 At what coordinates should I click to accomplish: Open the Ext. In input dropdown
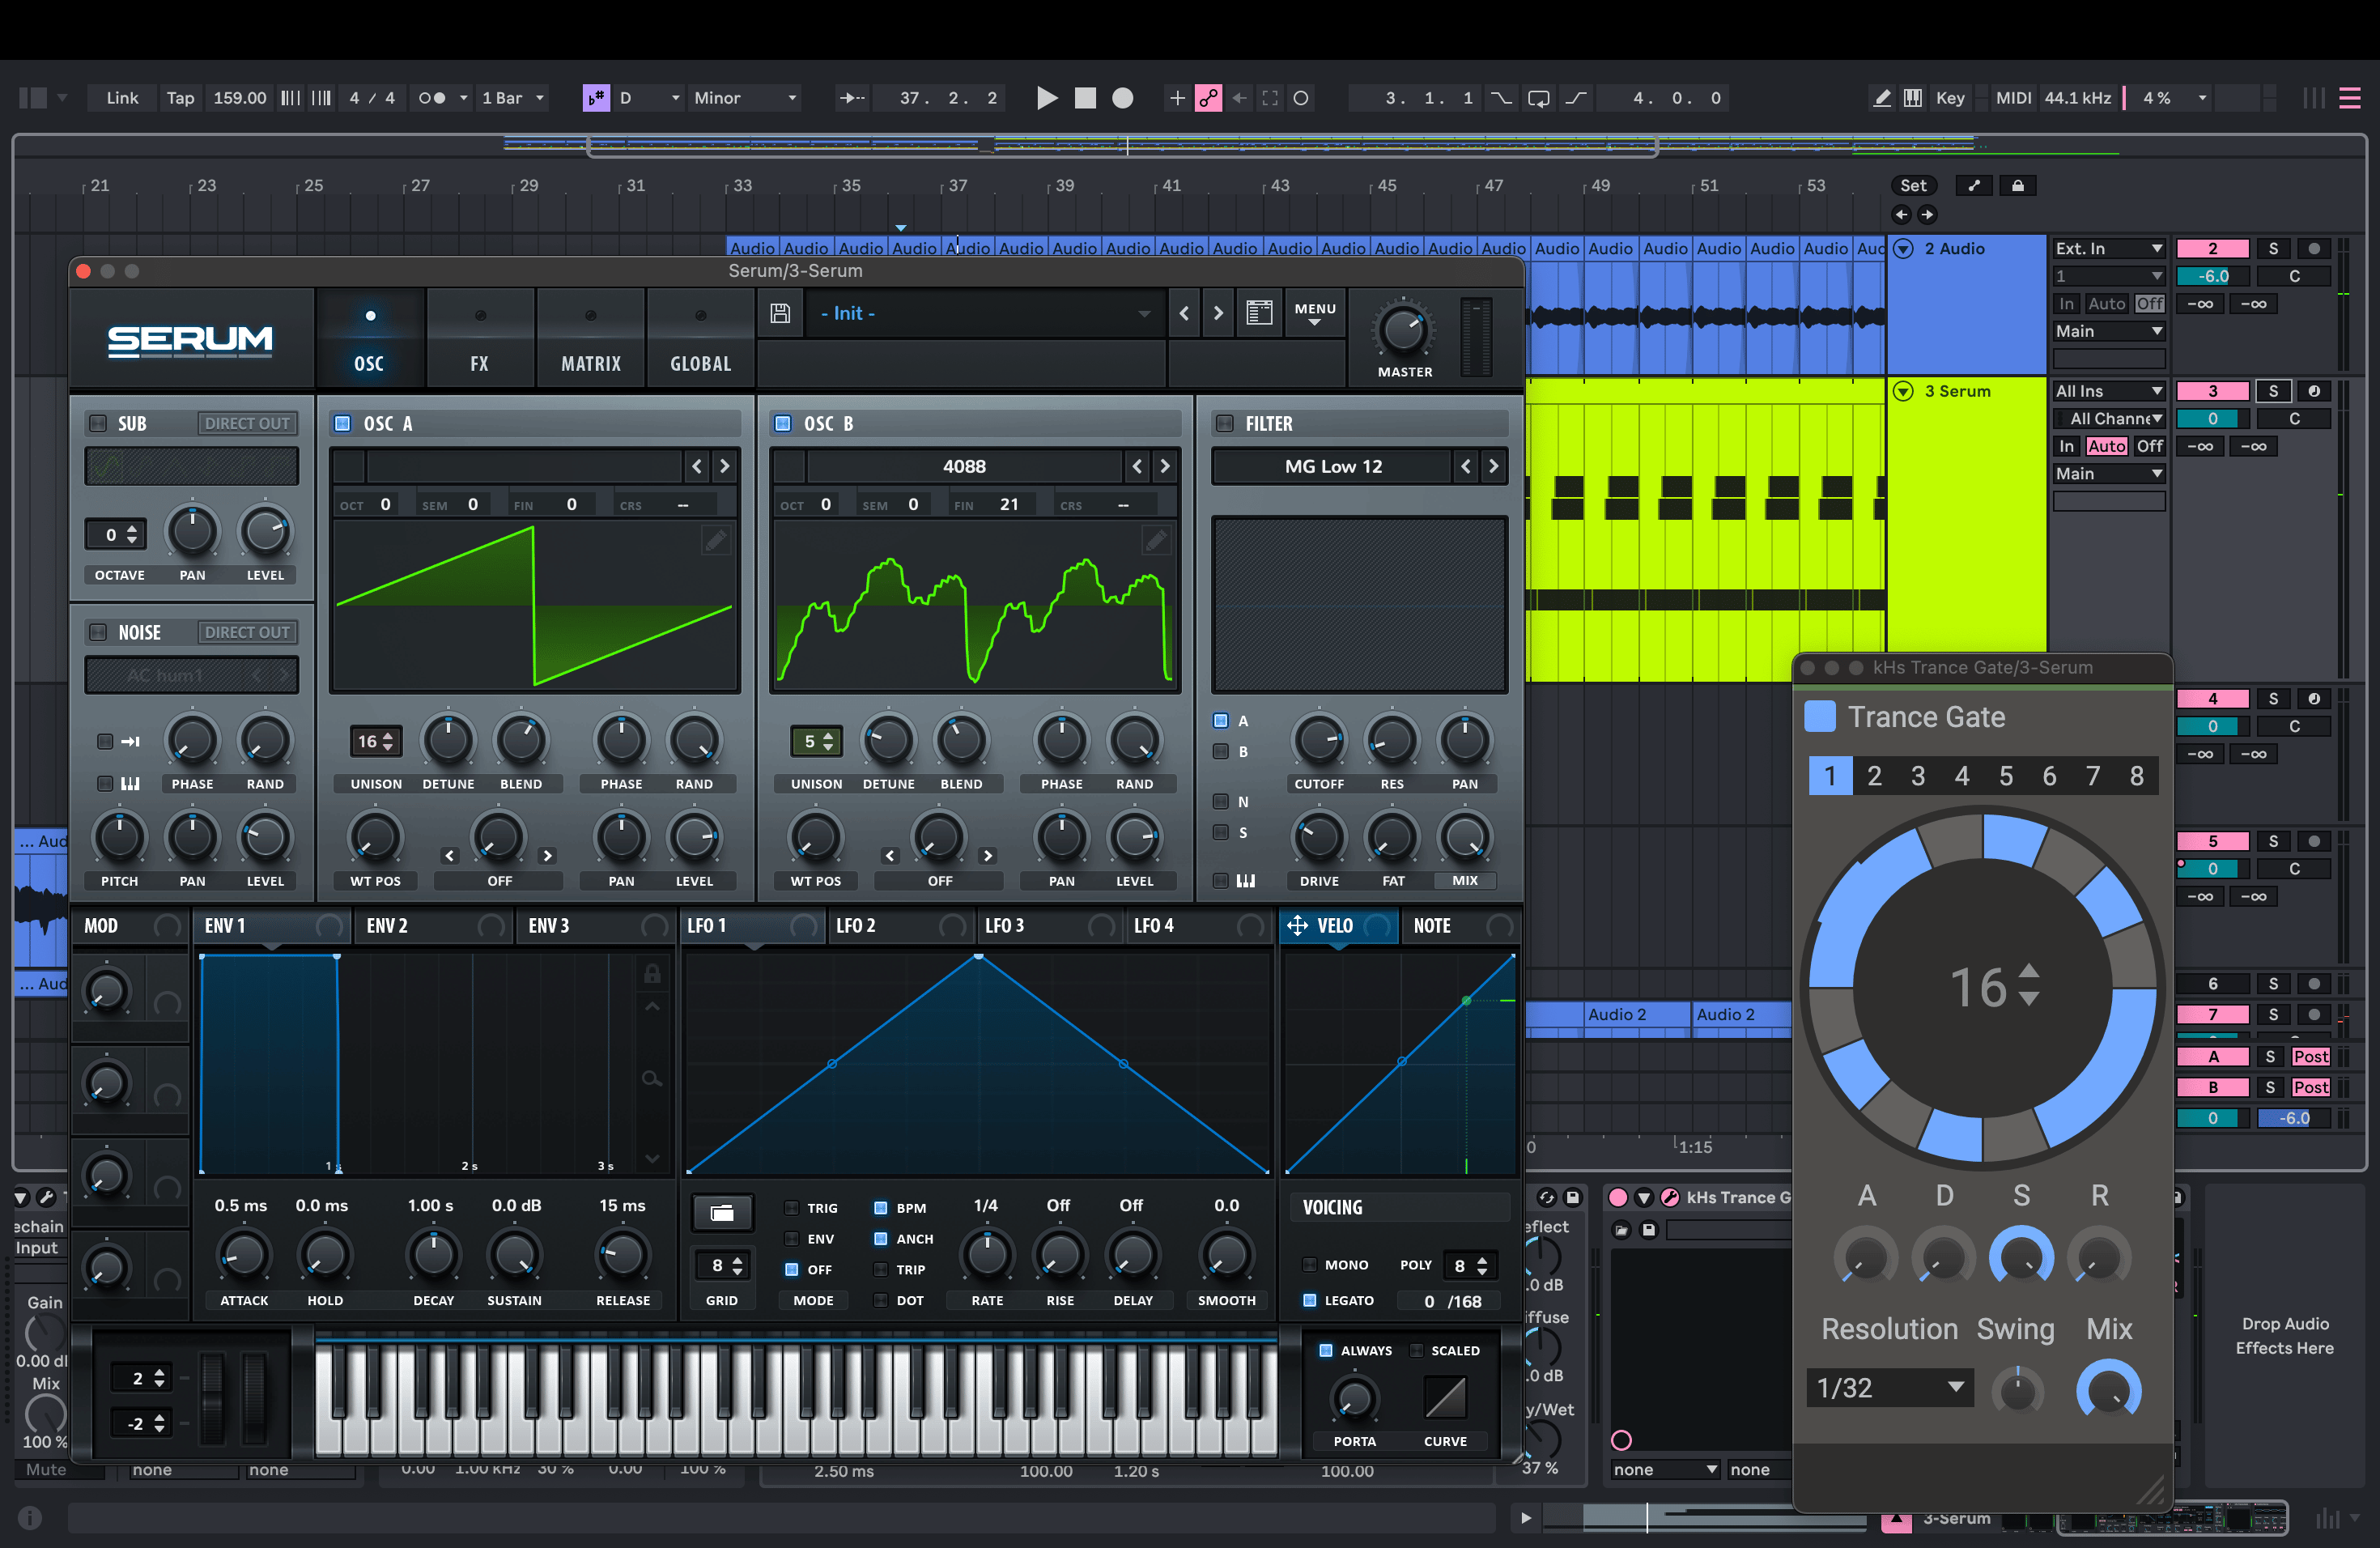pyautogui.click(x=2109, y=248)
